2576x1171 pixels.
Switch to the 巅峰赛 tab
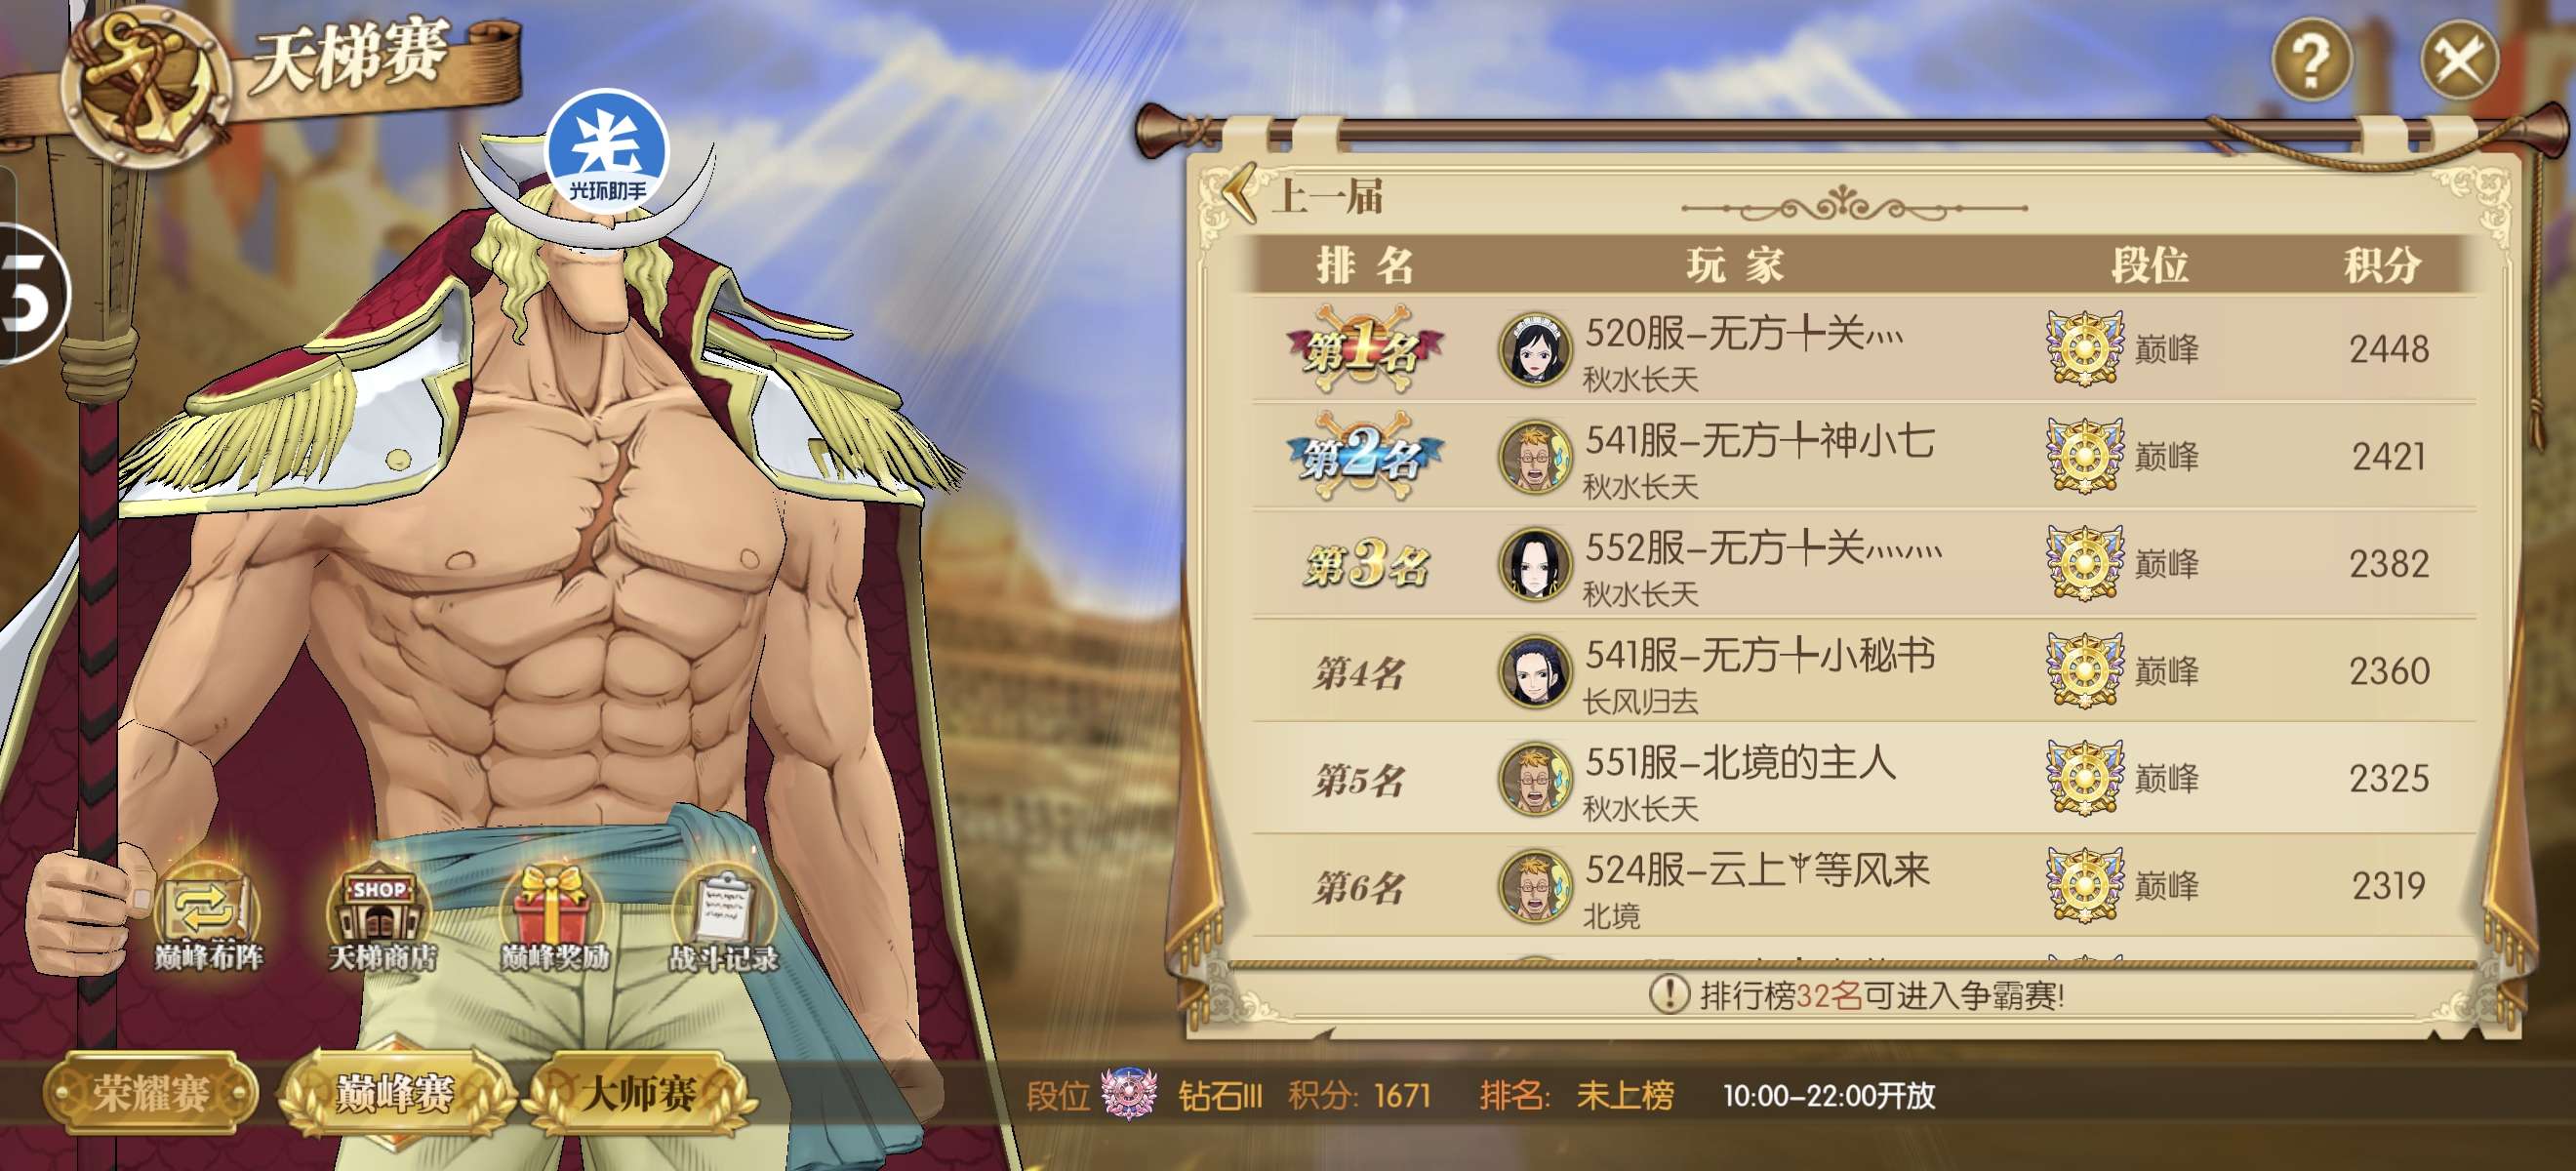tap(395, 1093)
